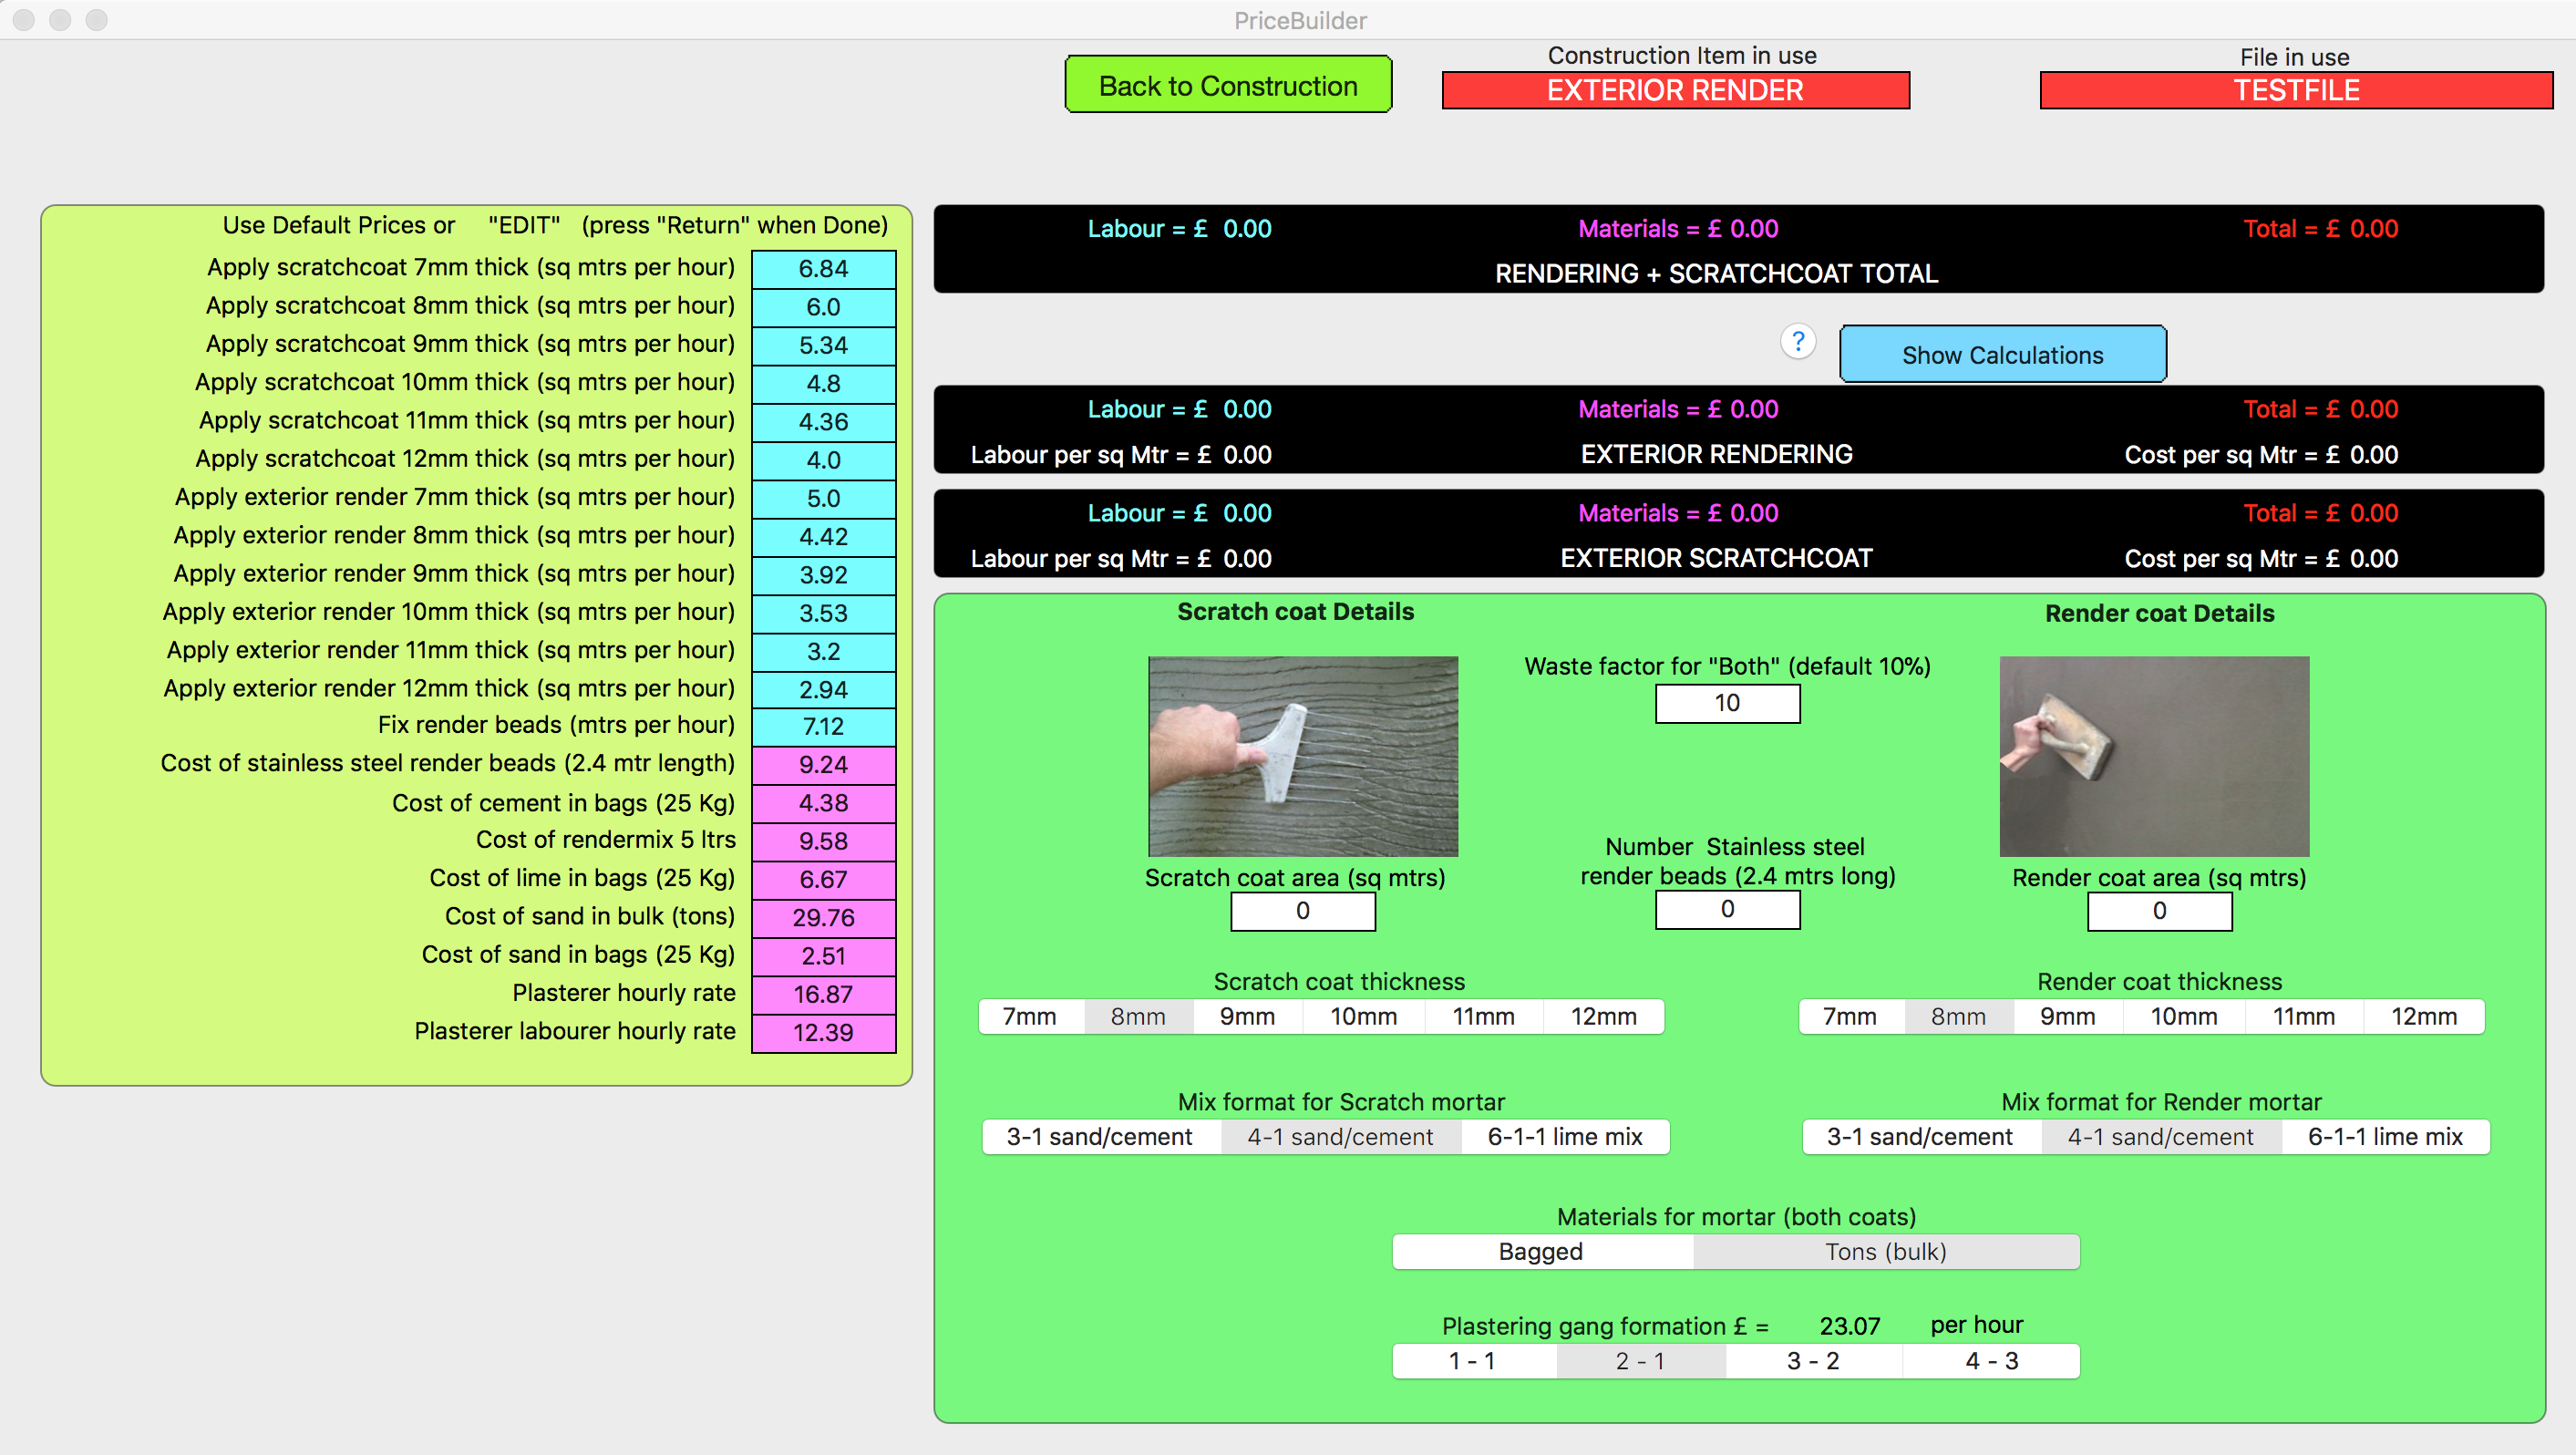Image resolution: width=2576 pixels, height=1455 pixels.
Task: Edit exterior render 8mm rate value 4.42
Action: point(823,536)
